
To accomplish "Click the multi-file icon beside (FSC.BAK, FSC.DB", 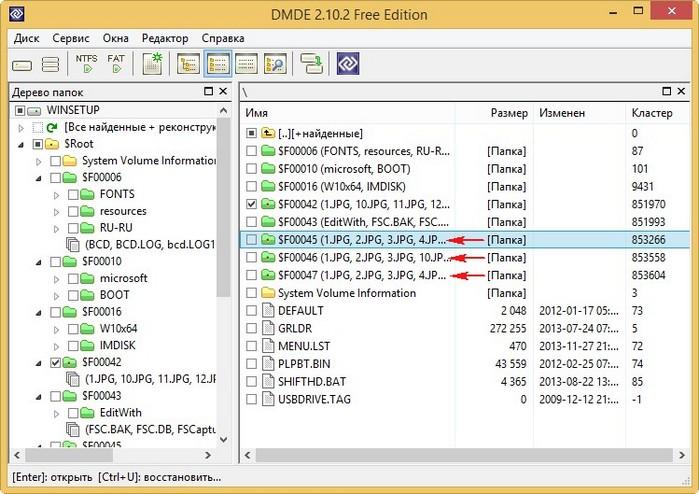I will 73,429.
